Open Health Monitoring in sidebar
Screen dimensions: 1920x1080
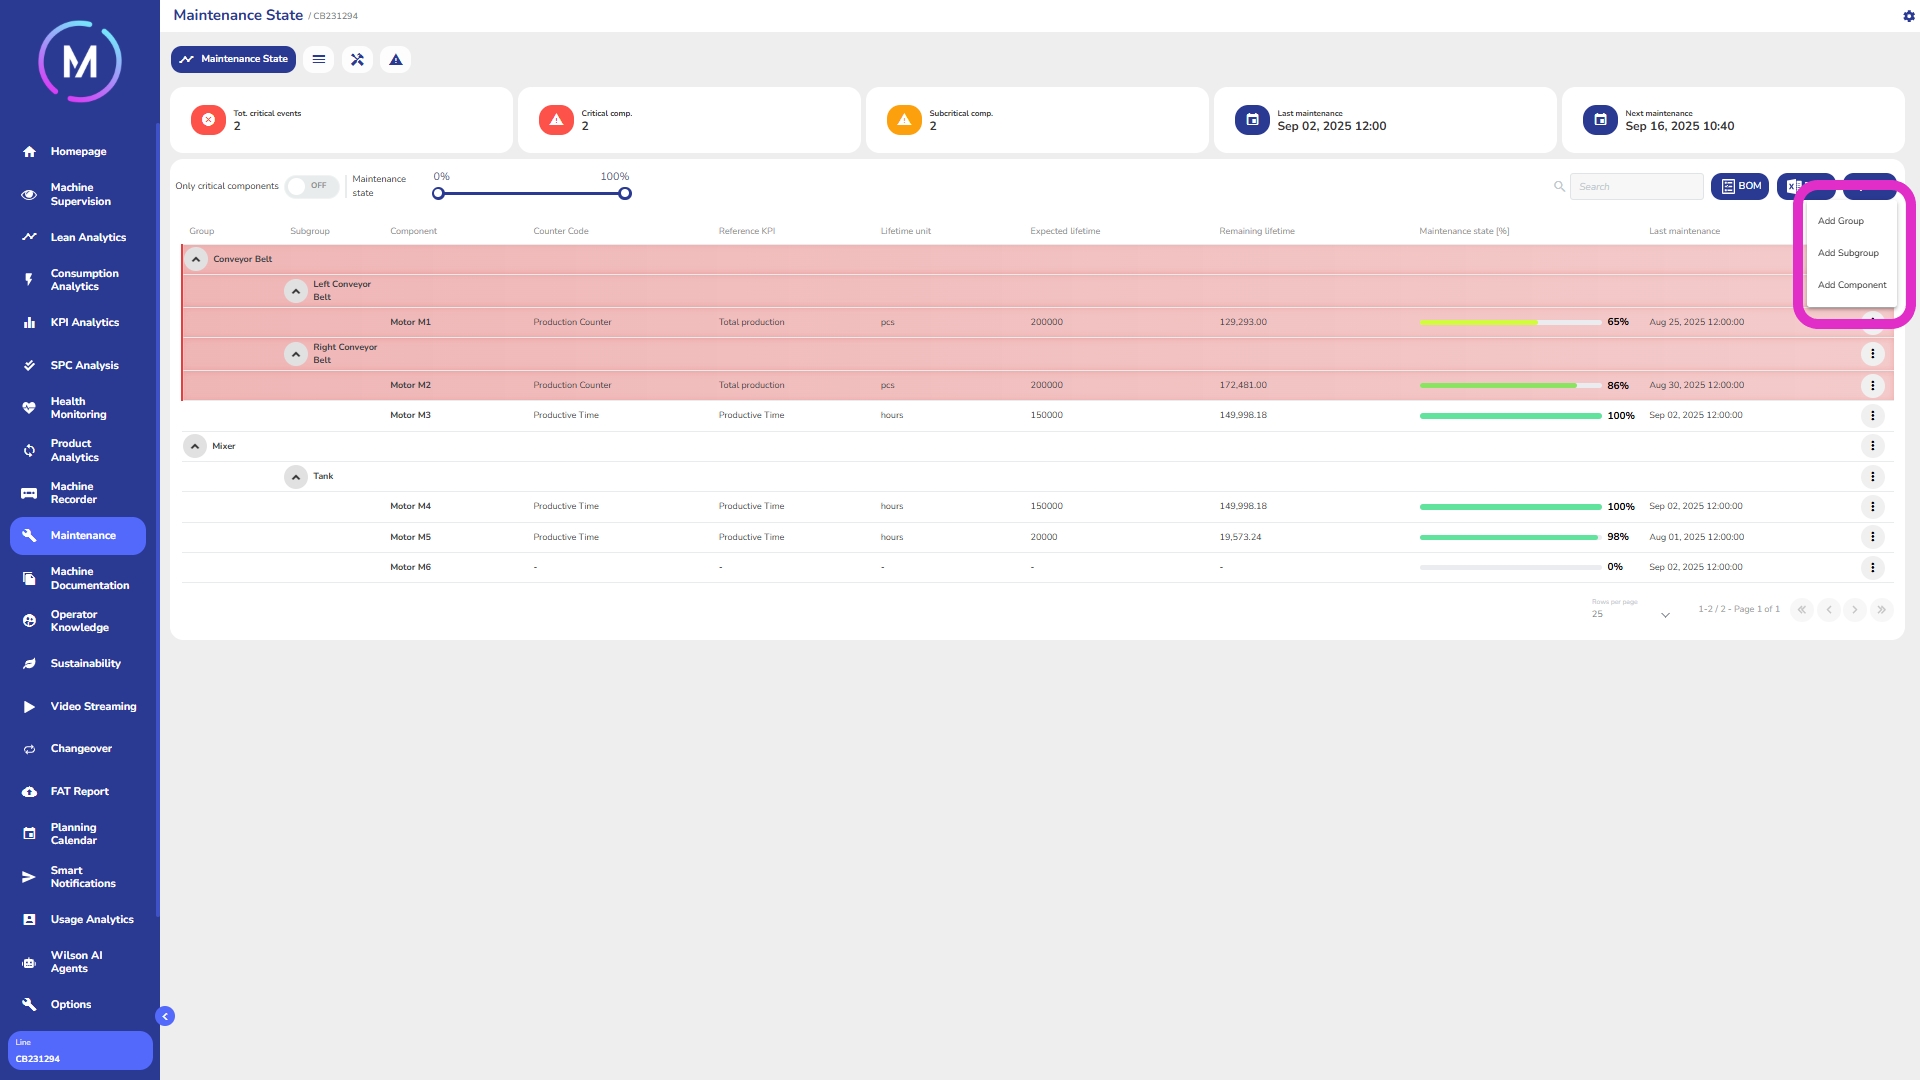pyautogui.click(x=78, y=408)
